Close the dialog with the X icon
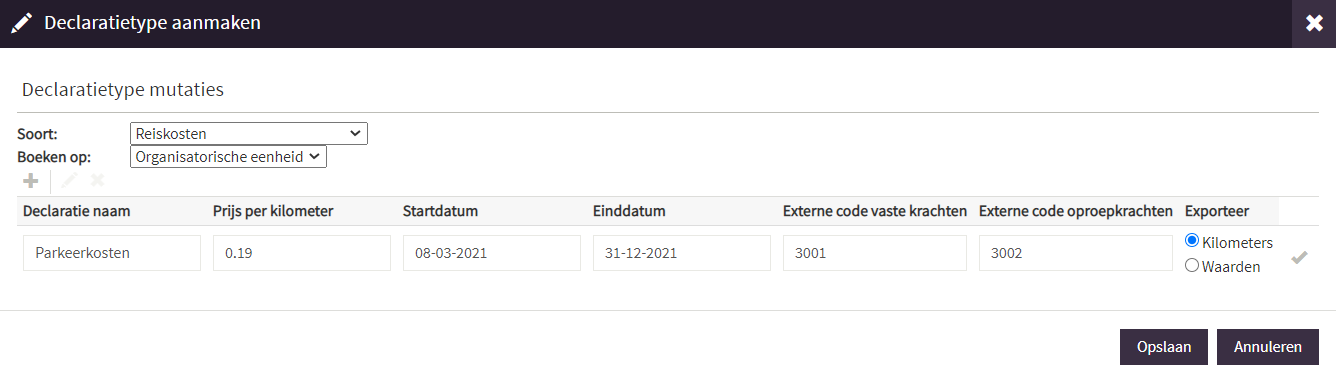1336x378 pixels. coord(1314,23)
